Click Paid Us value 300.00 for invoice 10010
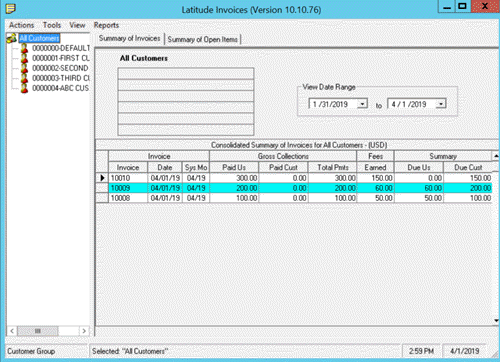The image size is (500, 362). 234,178
